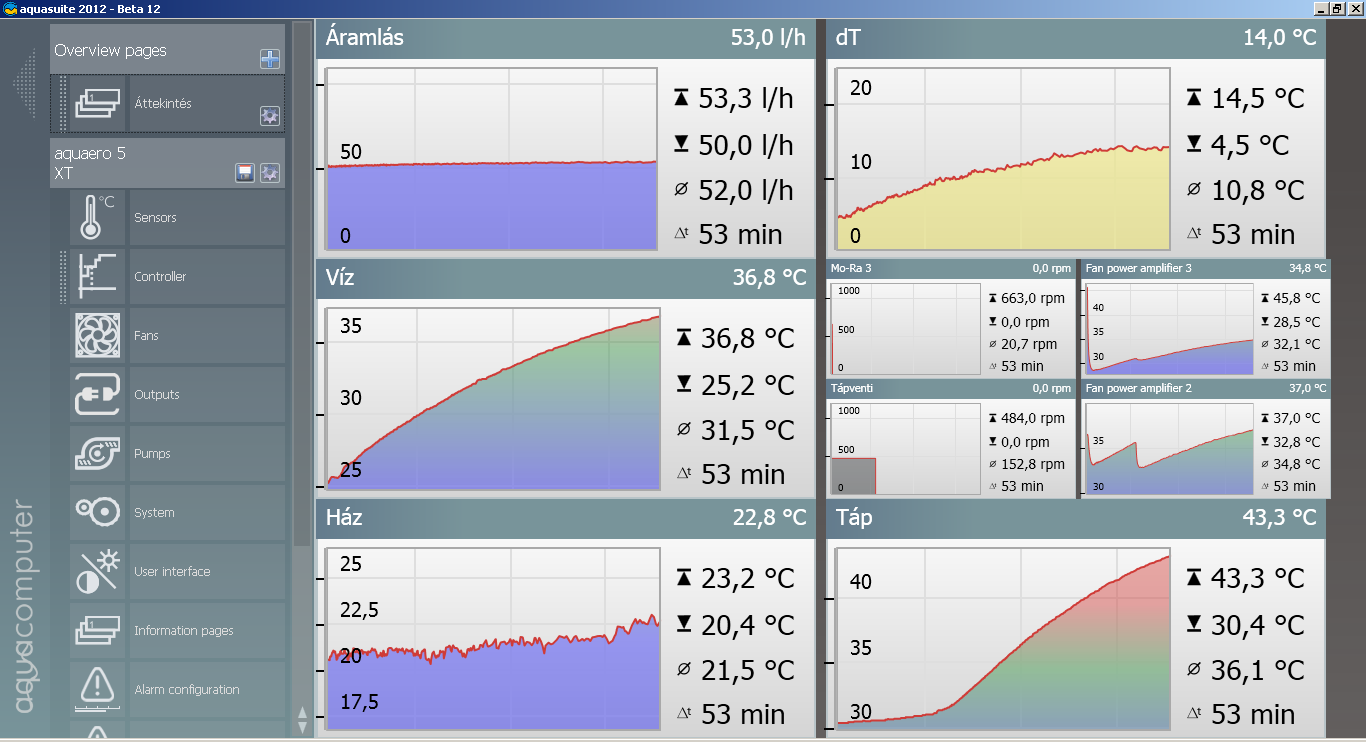Click the Mo-Ra 3 maximum 663,0 rpm
The height and width of the screenshot is (742, 1366).
coord(1032,298)
